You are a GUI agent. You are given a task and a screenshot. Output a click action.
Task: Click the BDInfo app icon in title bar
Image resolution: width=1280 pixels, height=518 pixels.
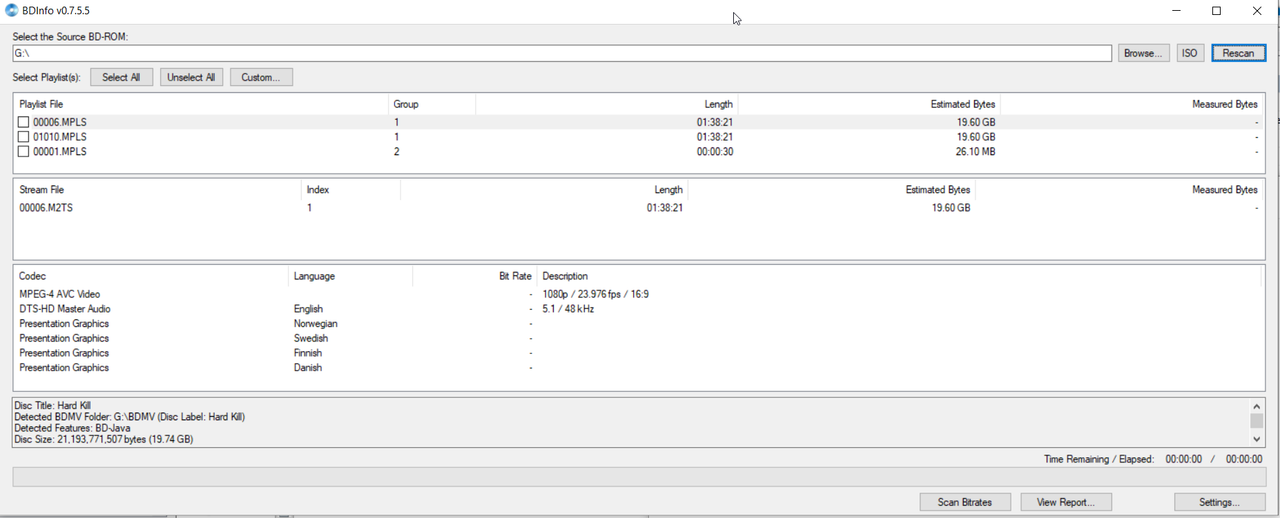pos(11,11)
